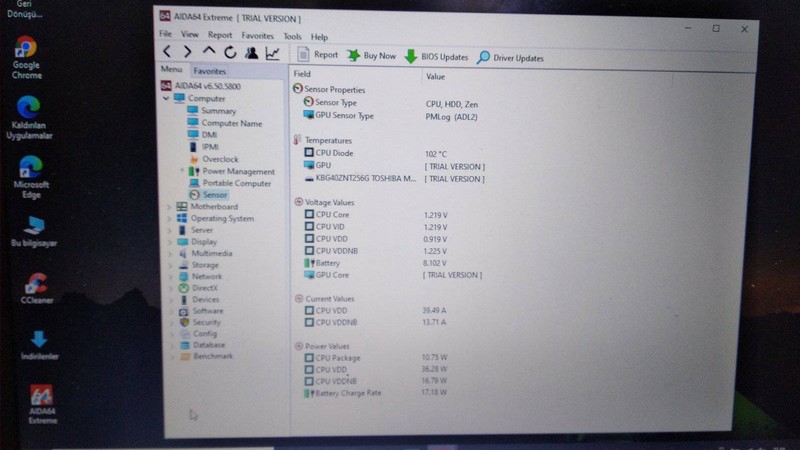Select Computer Name in the tree
The image size is (800, 450).
click(x=224, y=122)
